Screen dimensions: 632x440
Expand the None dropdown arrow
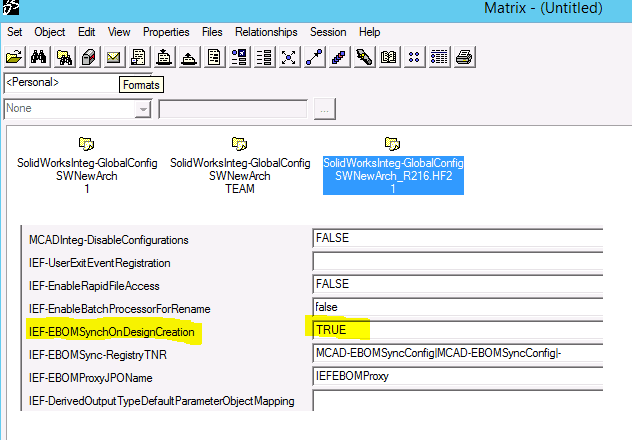point(143,109)
